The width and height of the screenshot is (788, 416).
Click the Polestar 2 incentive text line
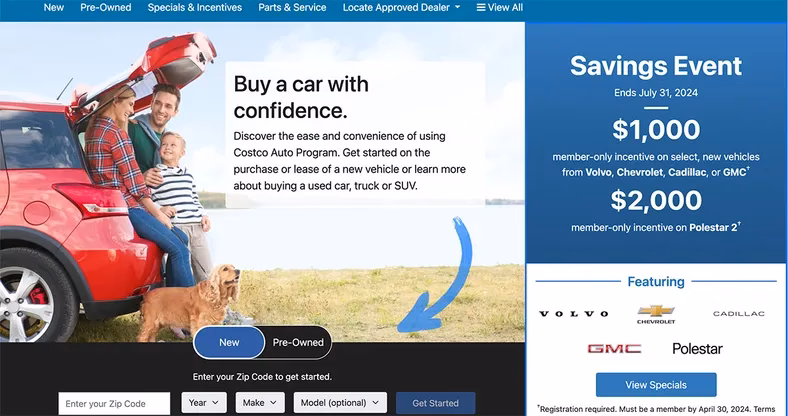click(x=656, y=227)
